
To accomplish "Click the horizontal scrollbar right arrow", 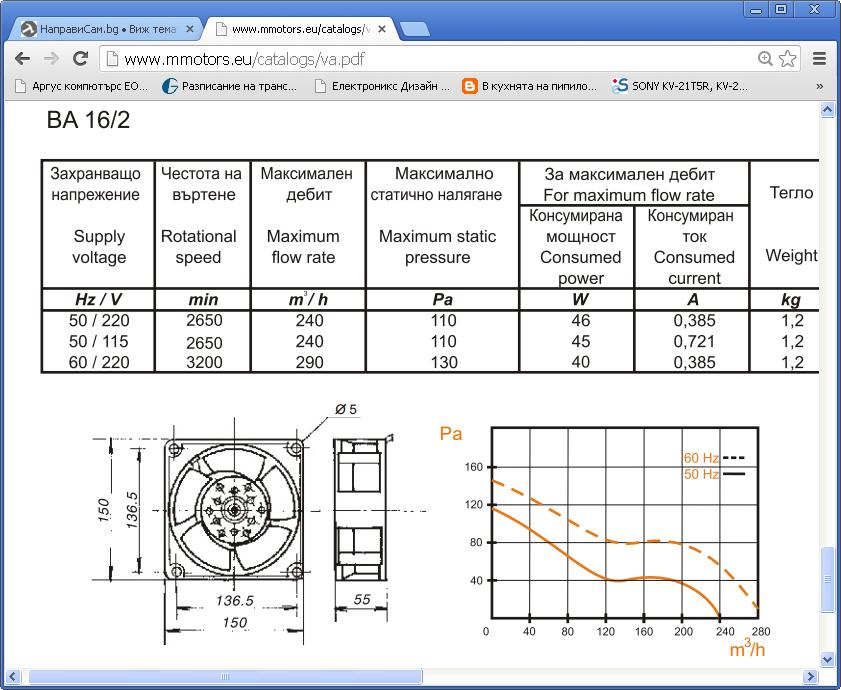I will pos(809,677).
